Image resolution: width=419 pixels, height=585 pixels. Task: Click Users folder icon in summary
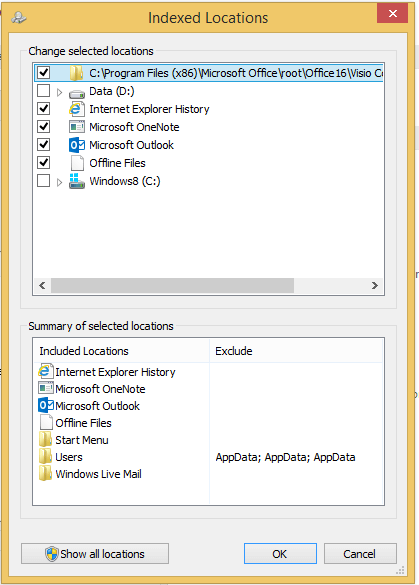[46, 457]
